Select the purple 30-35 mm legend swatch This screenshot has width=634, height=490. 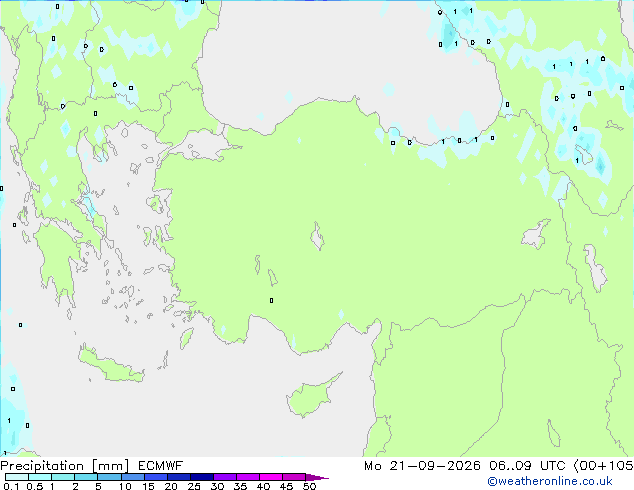(x=225, y=477)
